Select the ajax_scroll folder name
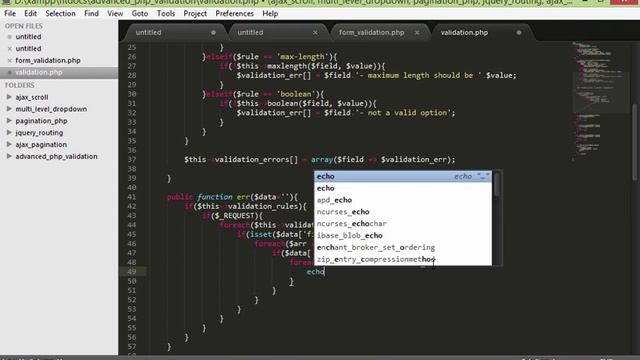 pos(32,97)
